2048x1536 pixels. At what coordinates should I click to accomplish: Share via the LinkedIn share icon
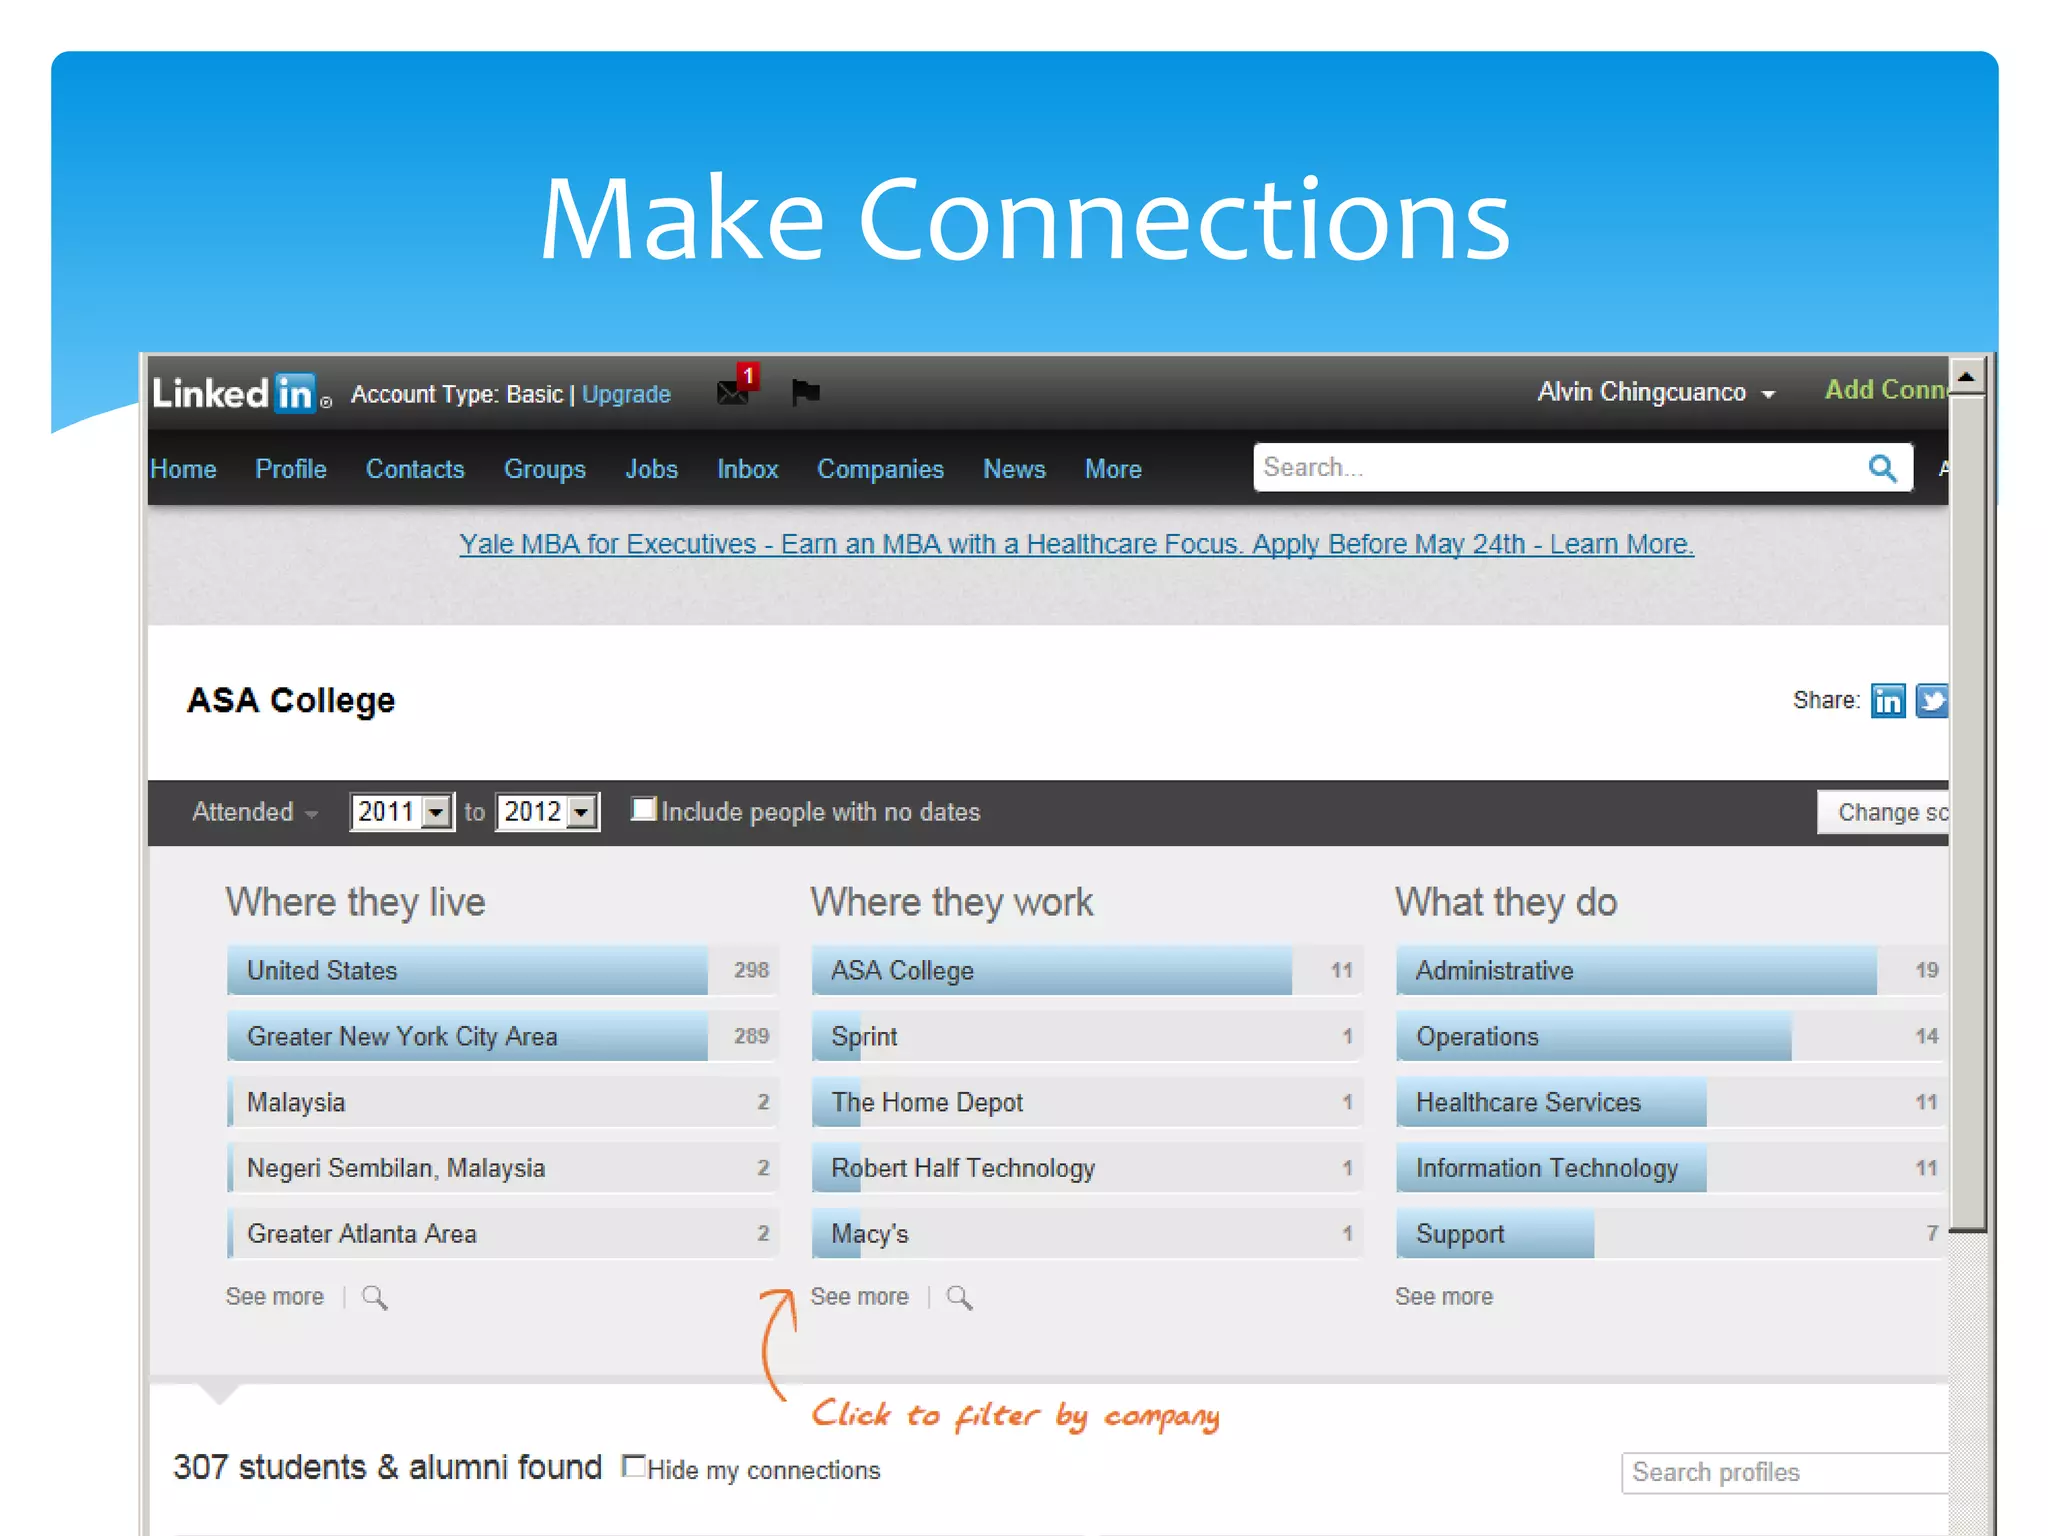coord(1887,701)
